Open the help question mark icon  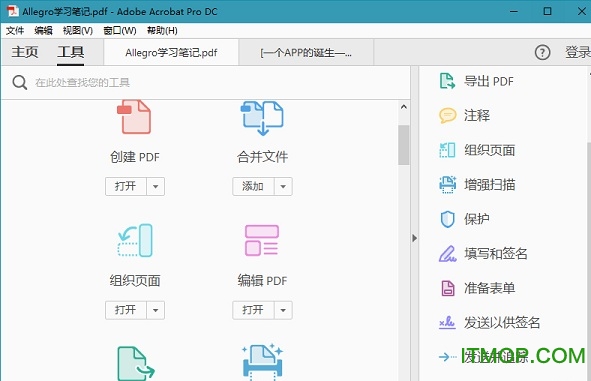[x=542, y=52]
